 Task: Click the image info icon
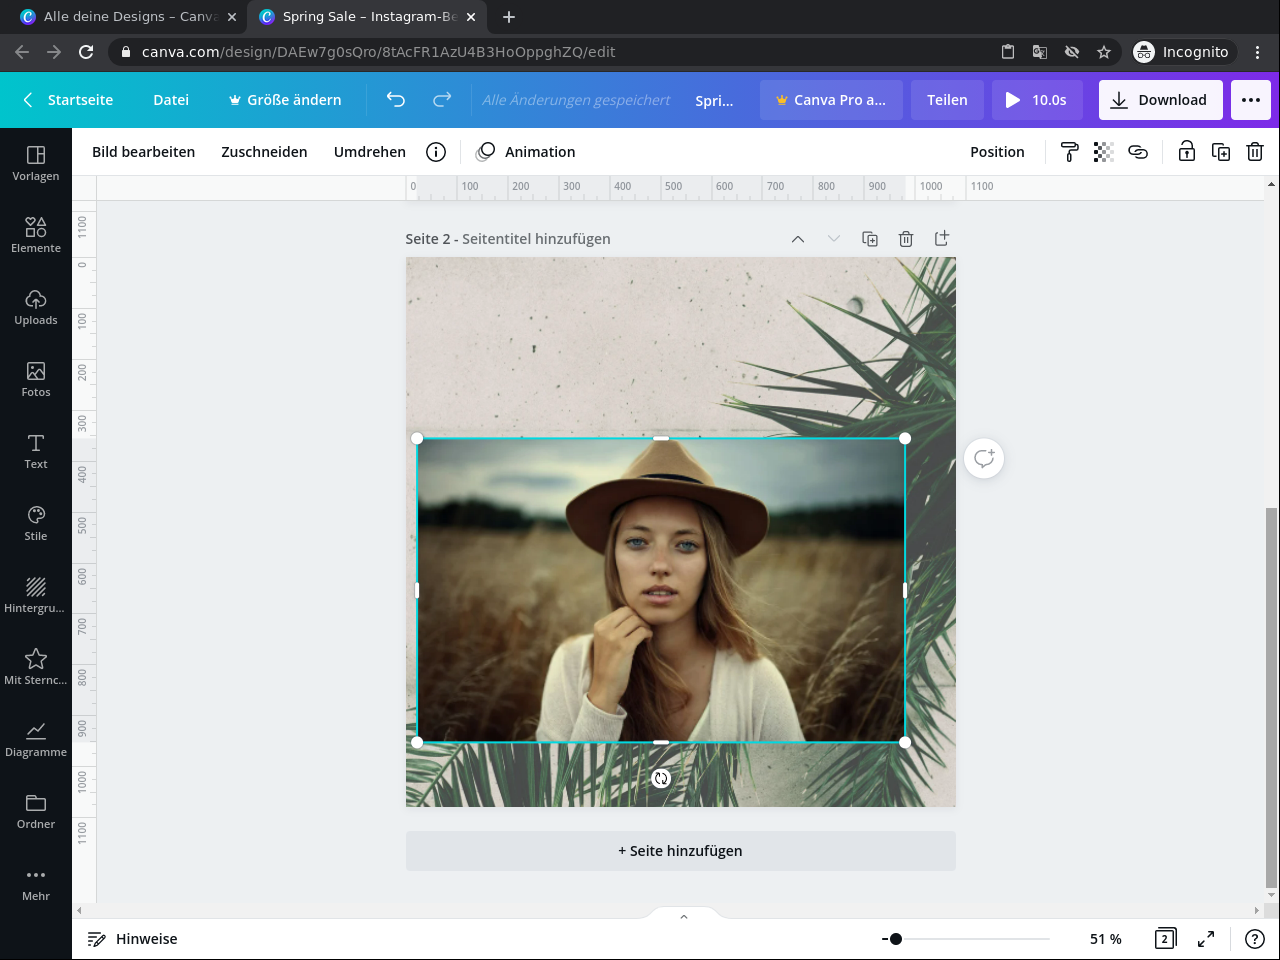coord(436,152)
